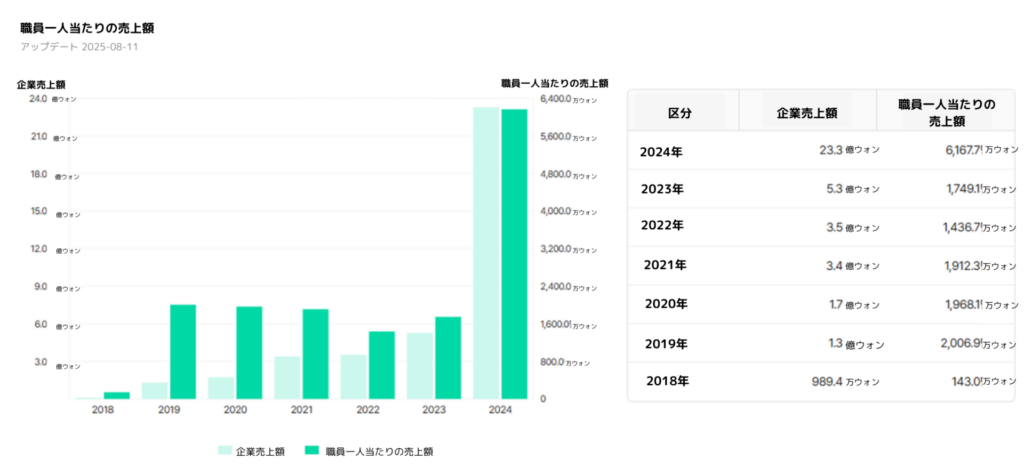Image resolution: width=1024 pixels, height=468 pixels.
Task: Toggle the 職員一人当たりの売上額 series via its legend label
Action: [x=379, y=452]
